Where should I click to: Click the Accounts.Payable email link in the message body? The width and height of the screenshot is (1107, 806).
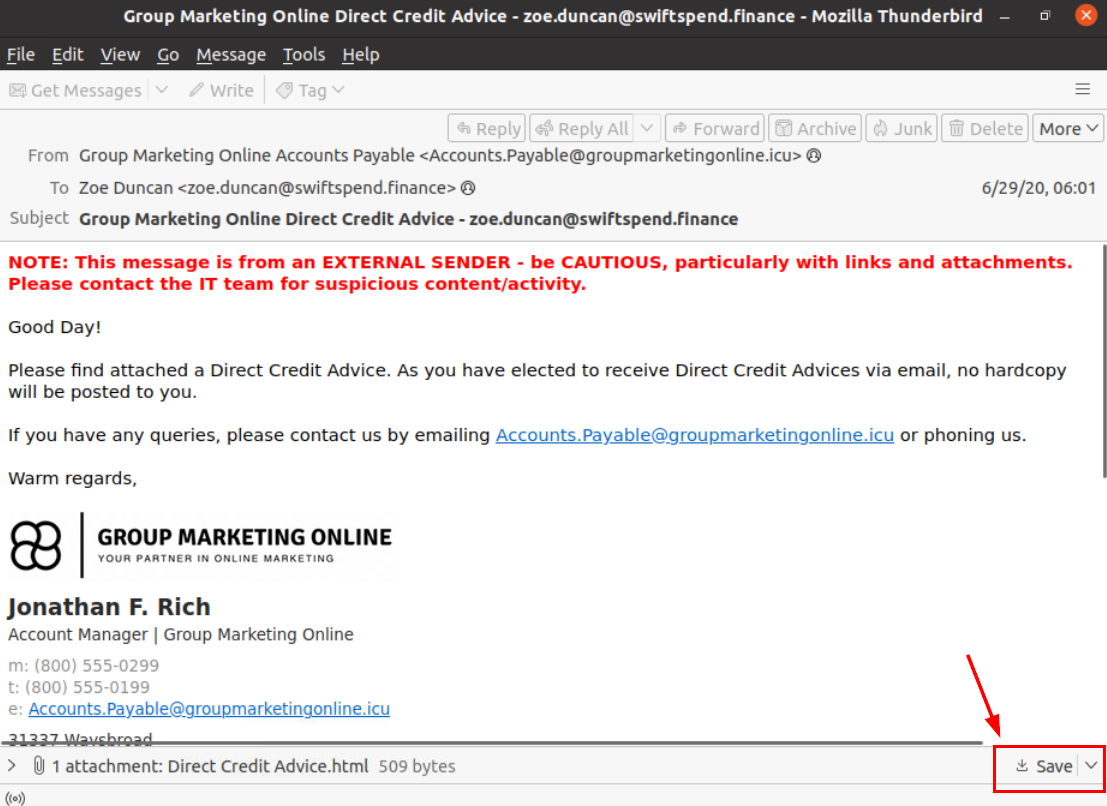coord(694,435)
